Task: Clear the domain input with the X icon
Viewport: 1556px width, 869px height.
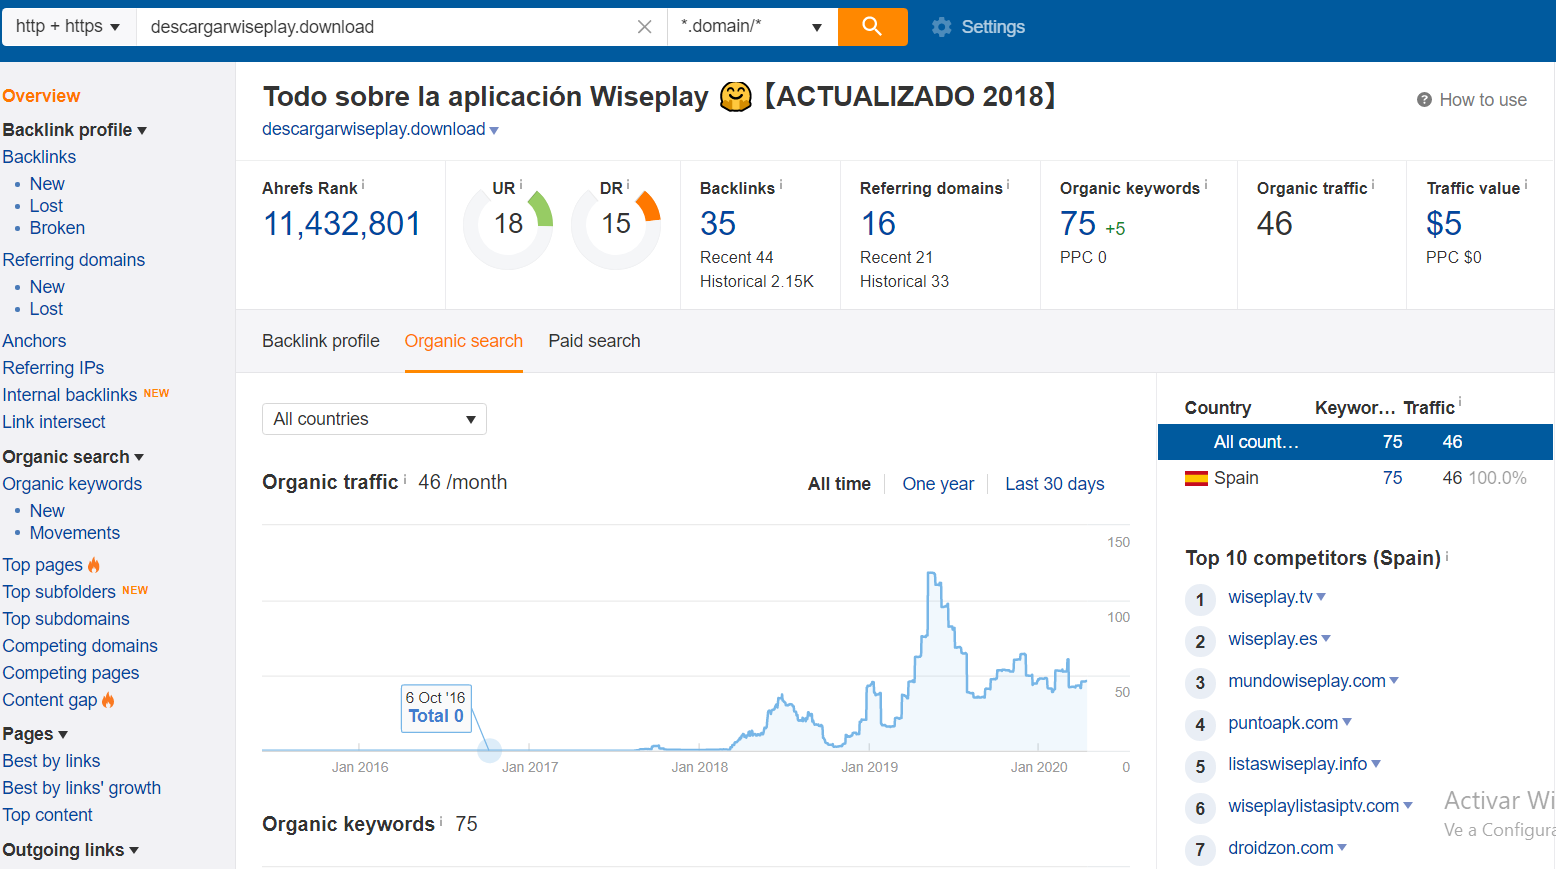Action: [x=645, y=27]
